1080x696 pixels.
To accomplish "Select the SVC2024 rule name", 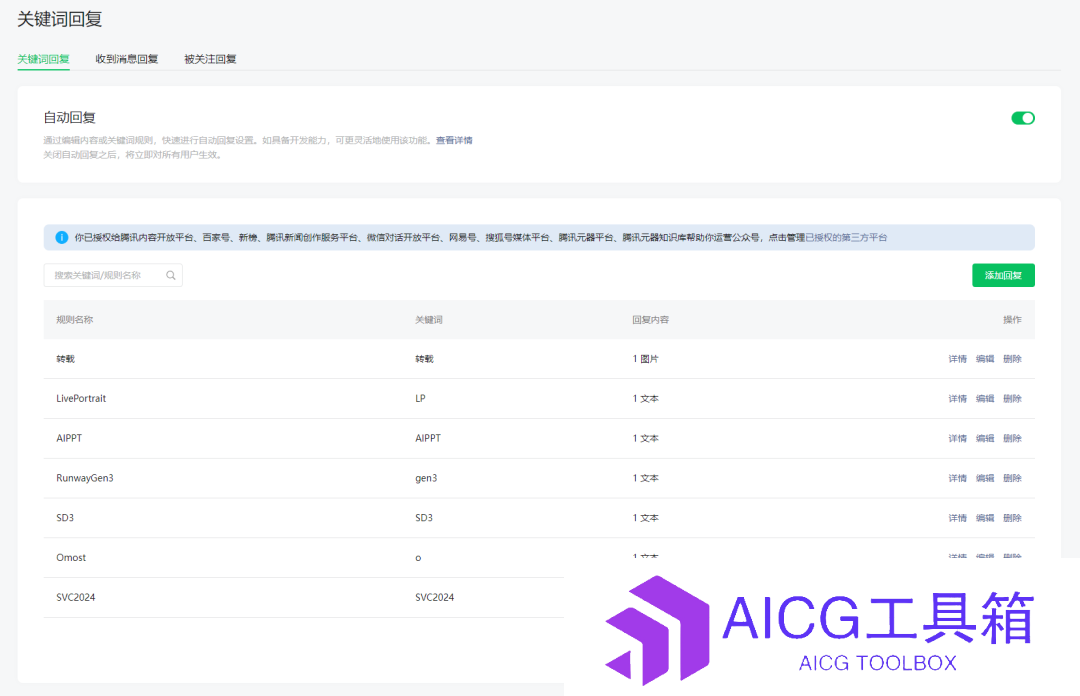I will pyautogui.click(x=76, y=597).
